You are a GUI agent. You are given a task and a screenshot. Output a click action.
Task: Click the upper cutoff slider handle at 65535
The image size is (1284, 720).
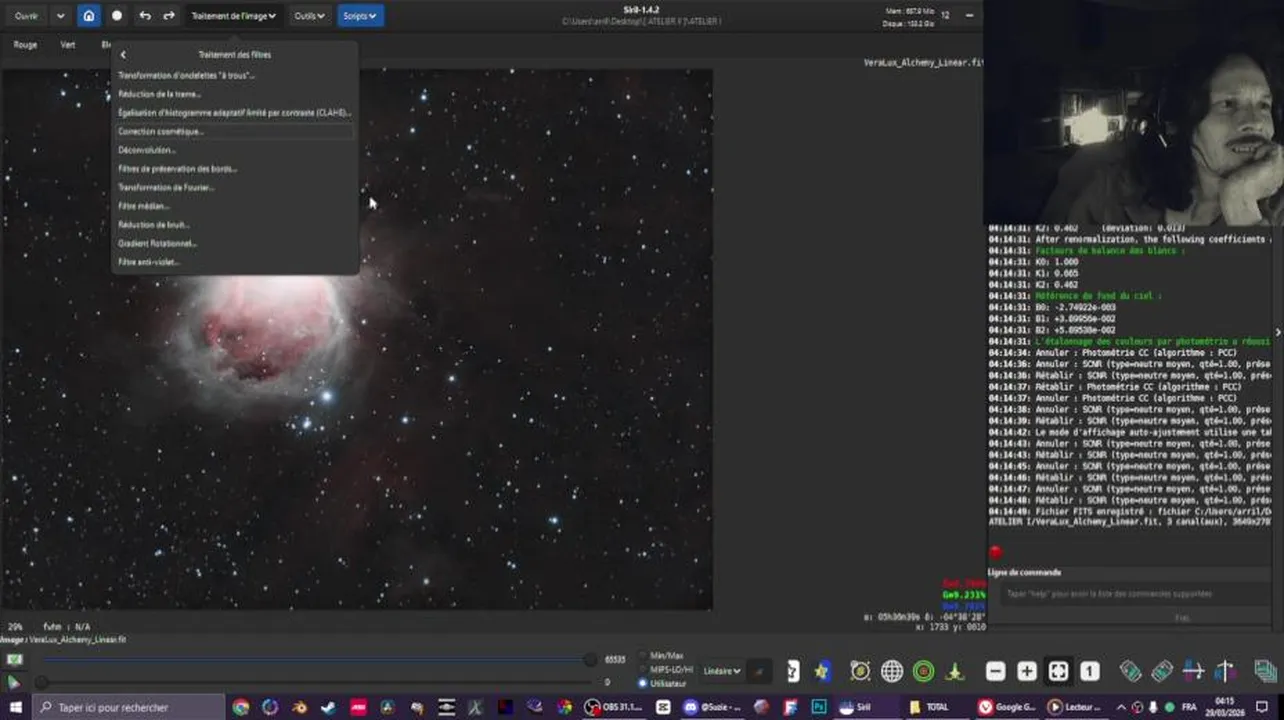(589, 659)
